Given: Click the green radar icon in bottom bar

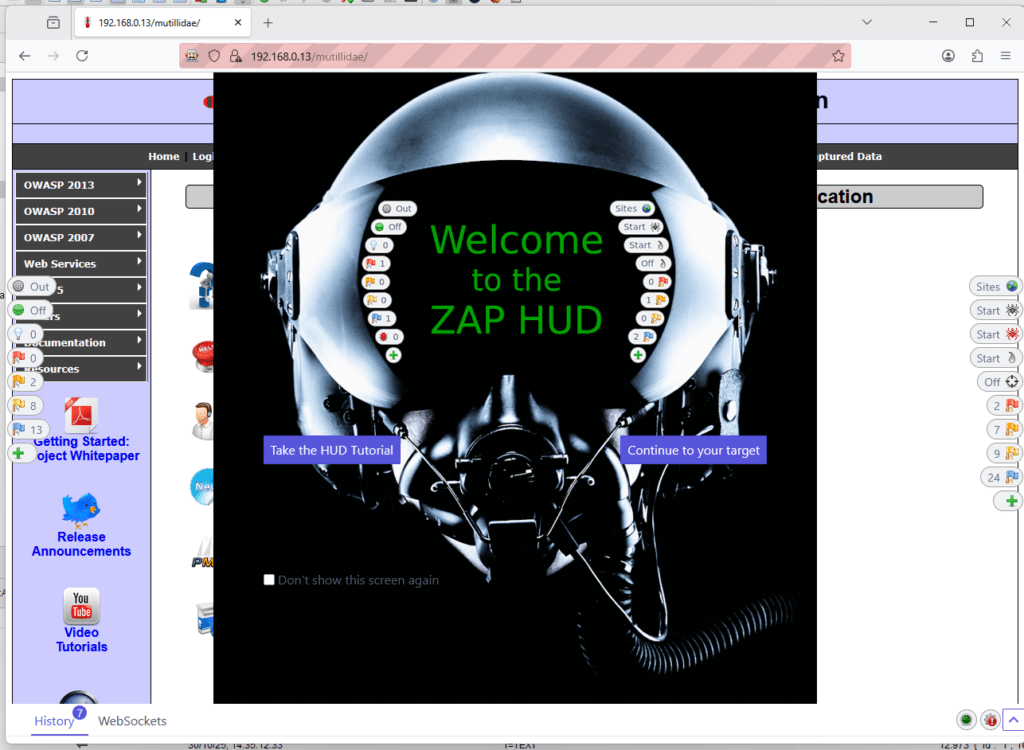Looking at the screenshot, I should pyautogui.click(x=966, y=720).
